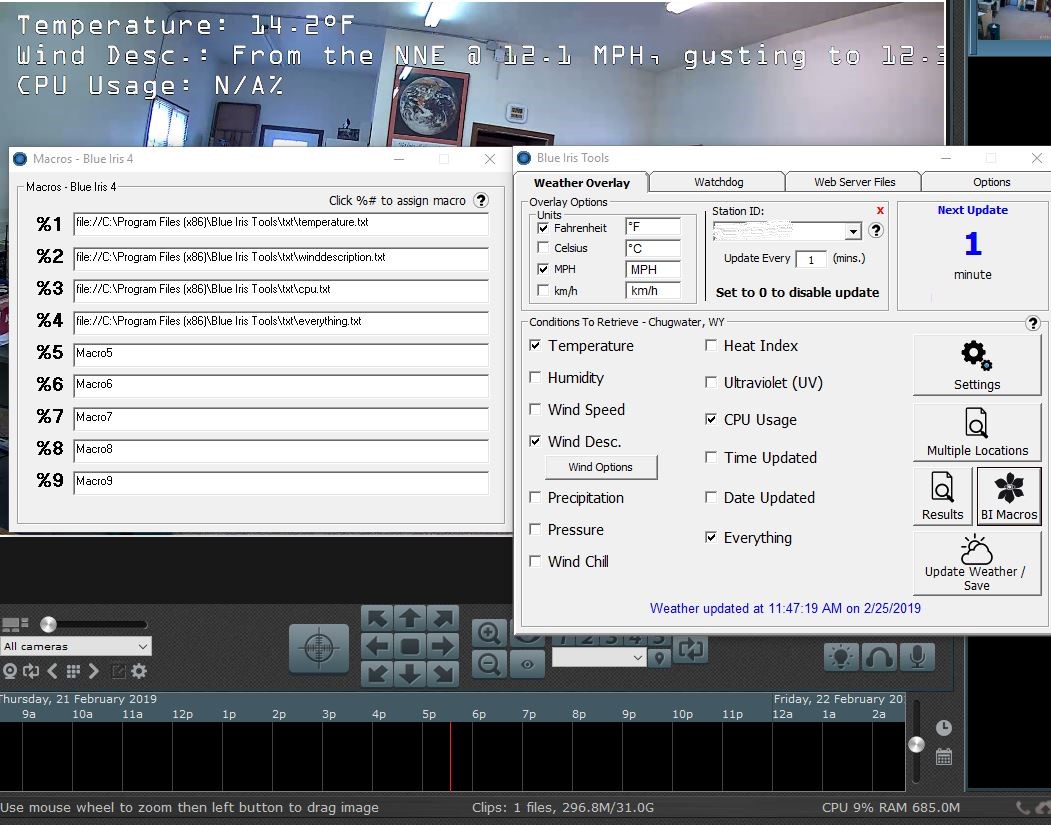Image resolution: width=1051 pixels, height=825 pixels.
Task: Click the timeline clock icon
Action: [944, 727]
